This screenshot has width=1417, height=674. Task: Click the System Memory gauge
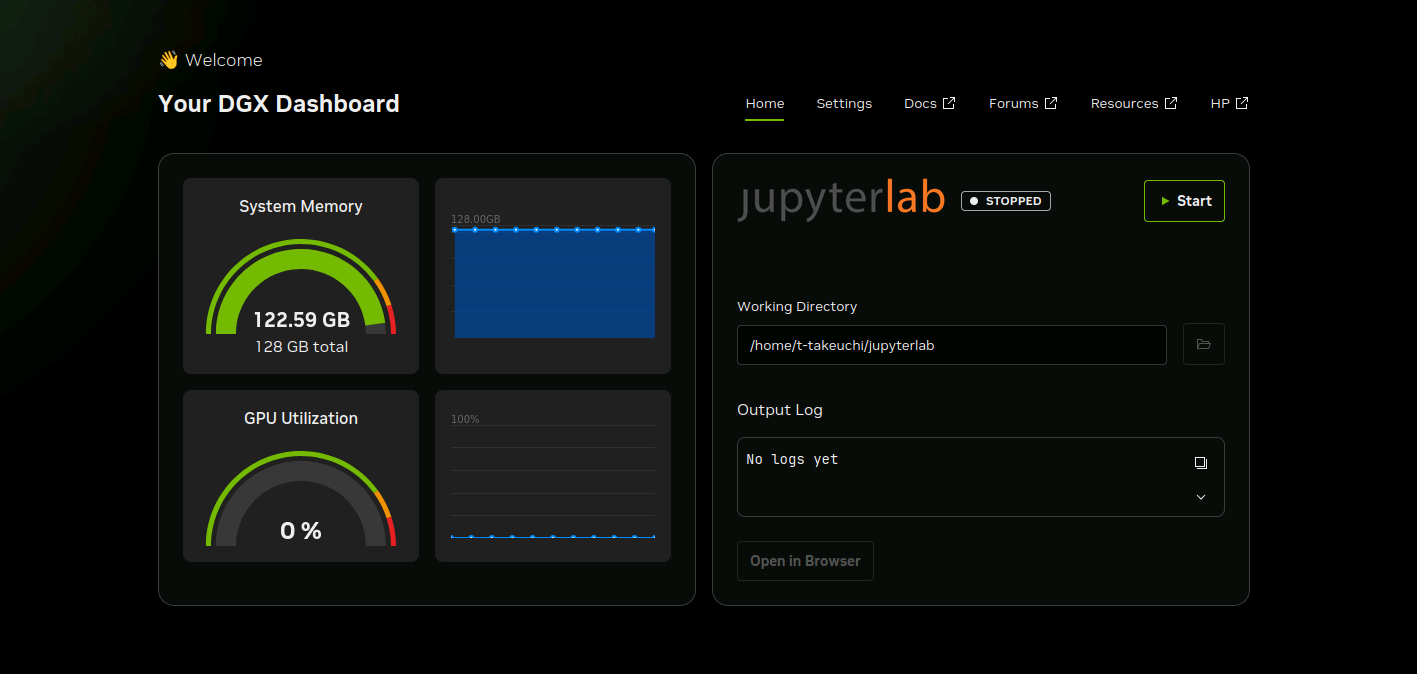pyautogui.click(x=301, y=290)
